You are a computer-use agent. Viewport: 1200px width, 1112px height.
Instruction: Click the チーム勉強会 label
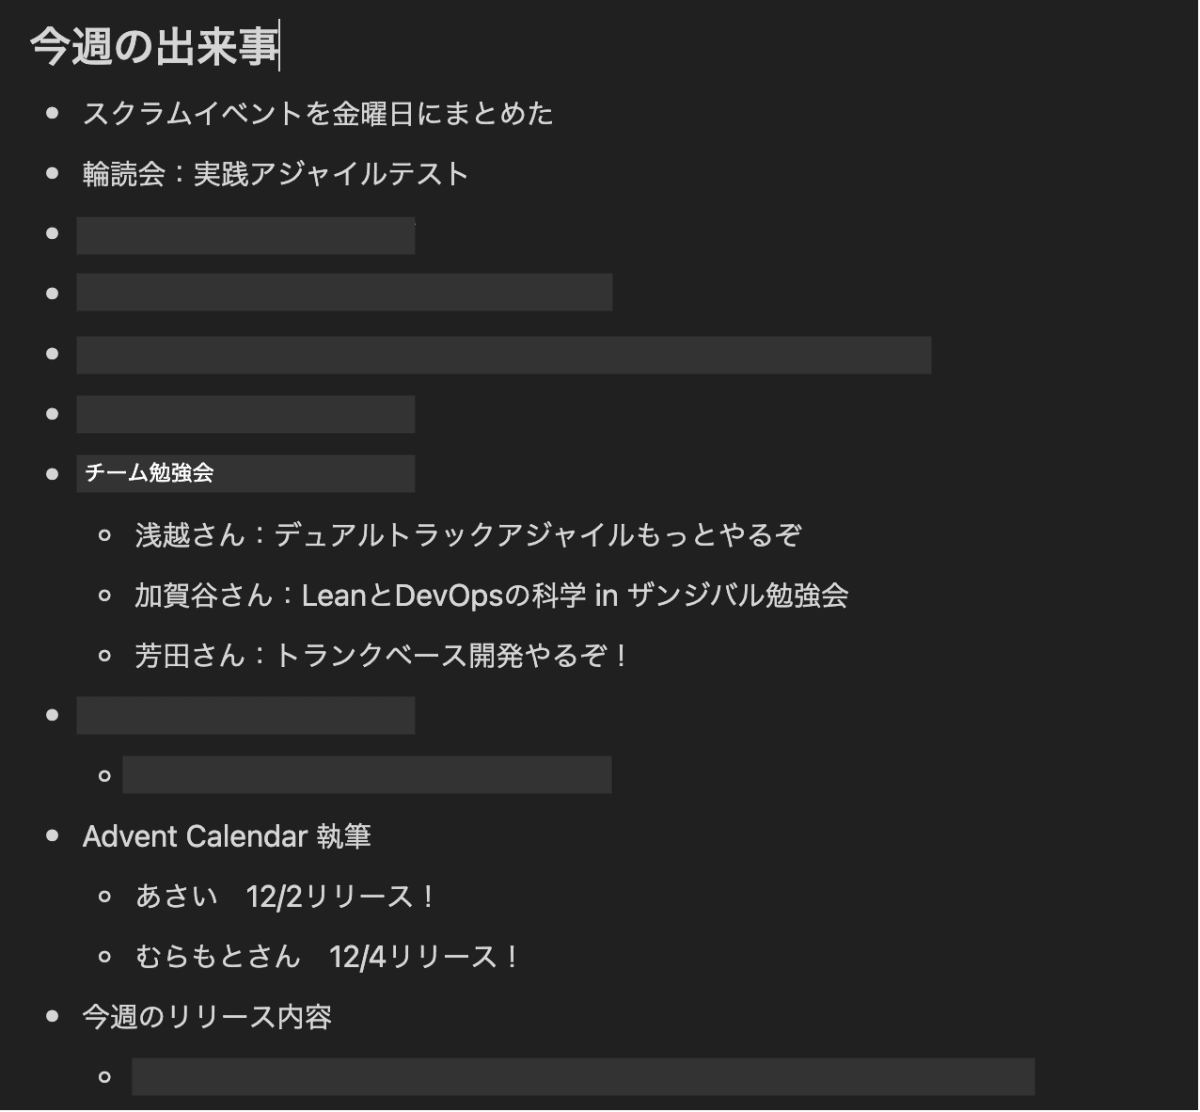click(149, 474)
